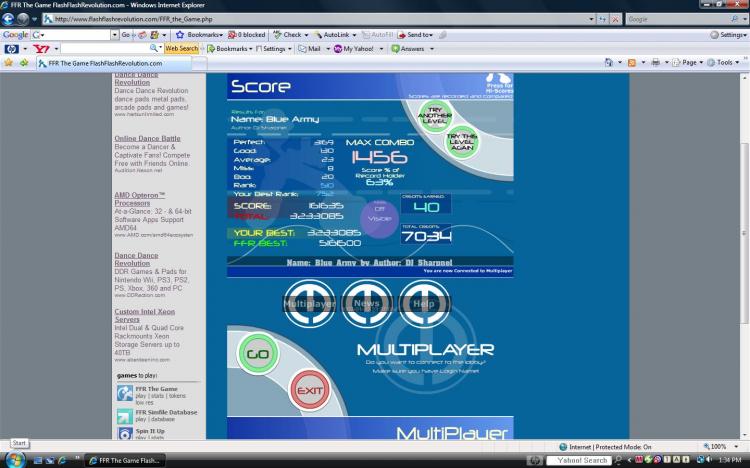Select Try This Level Again button
The width and height of the screenshot is (750, 468).
point(463,141)
